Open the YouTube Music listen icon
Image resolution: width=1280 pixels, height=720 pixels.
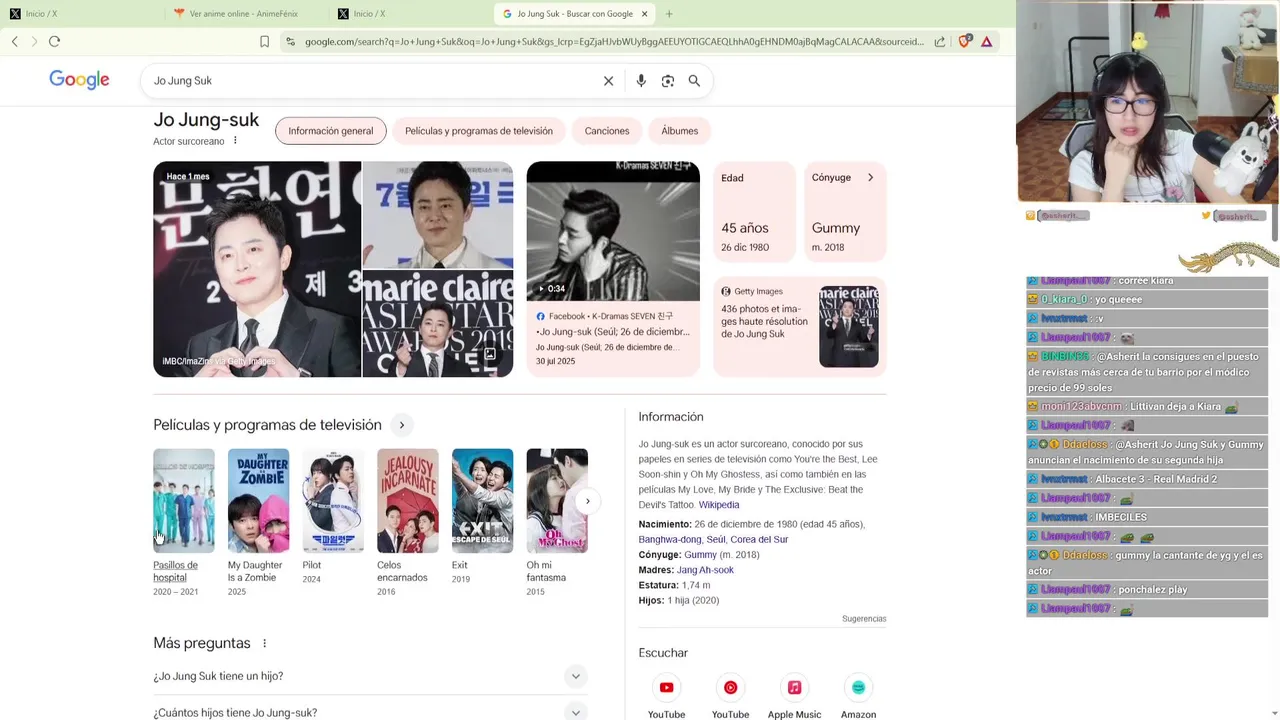pyautogui.click(x=730, y=687)
